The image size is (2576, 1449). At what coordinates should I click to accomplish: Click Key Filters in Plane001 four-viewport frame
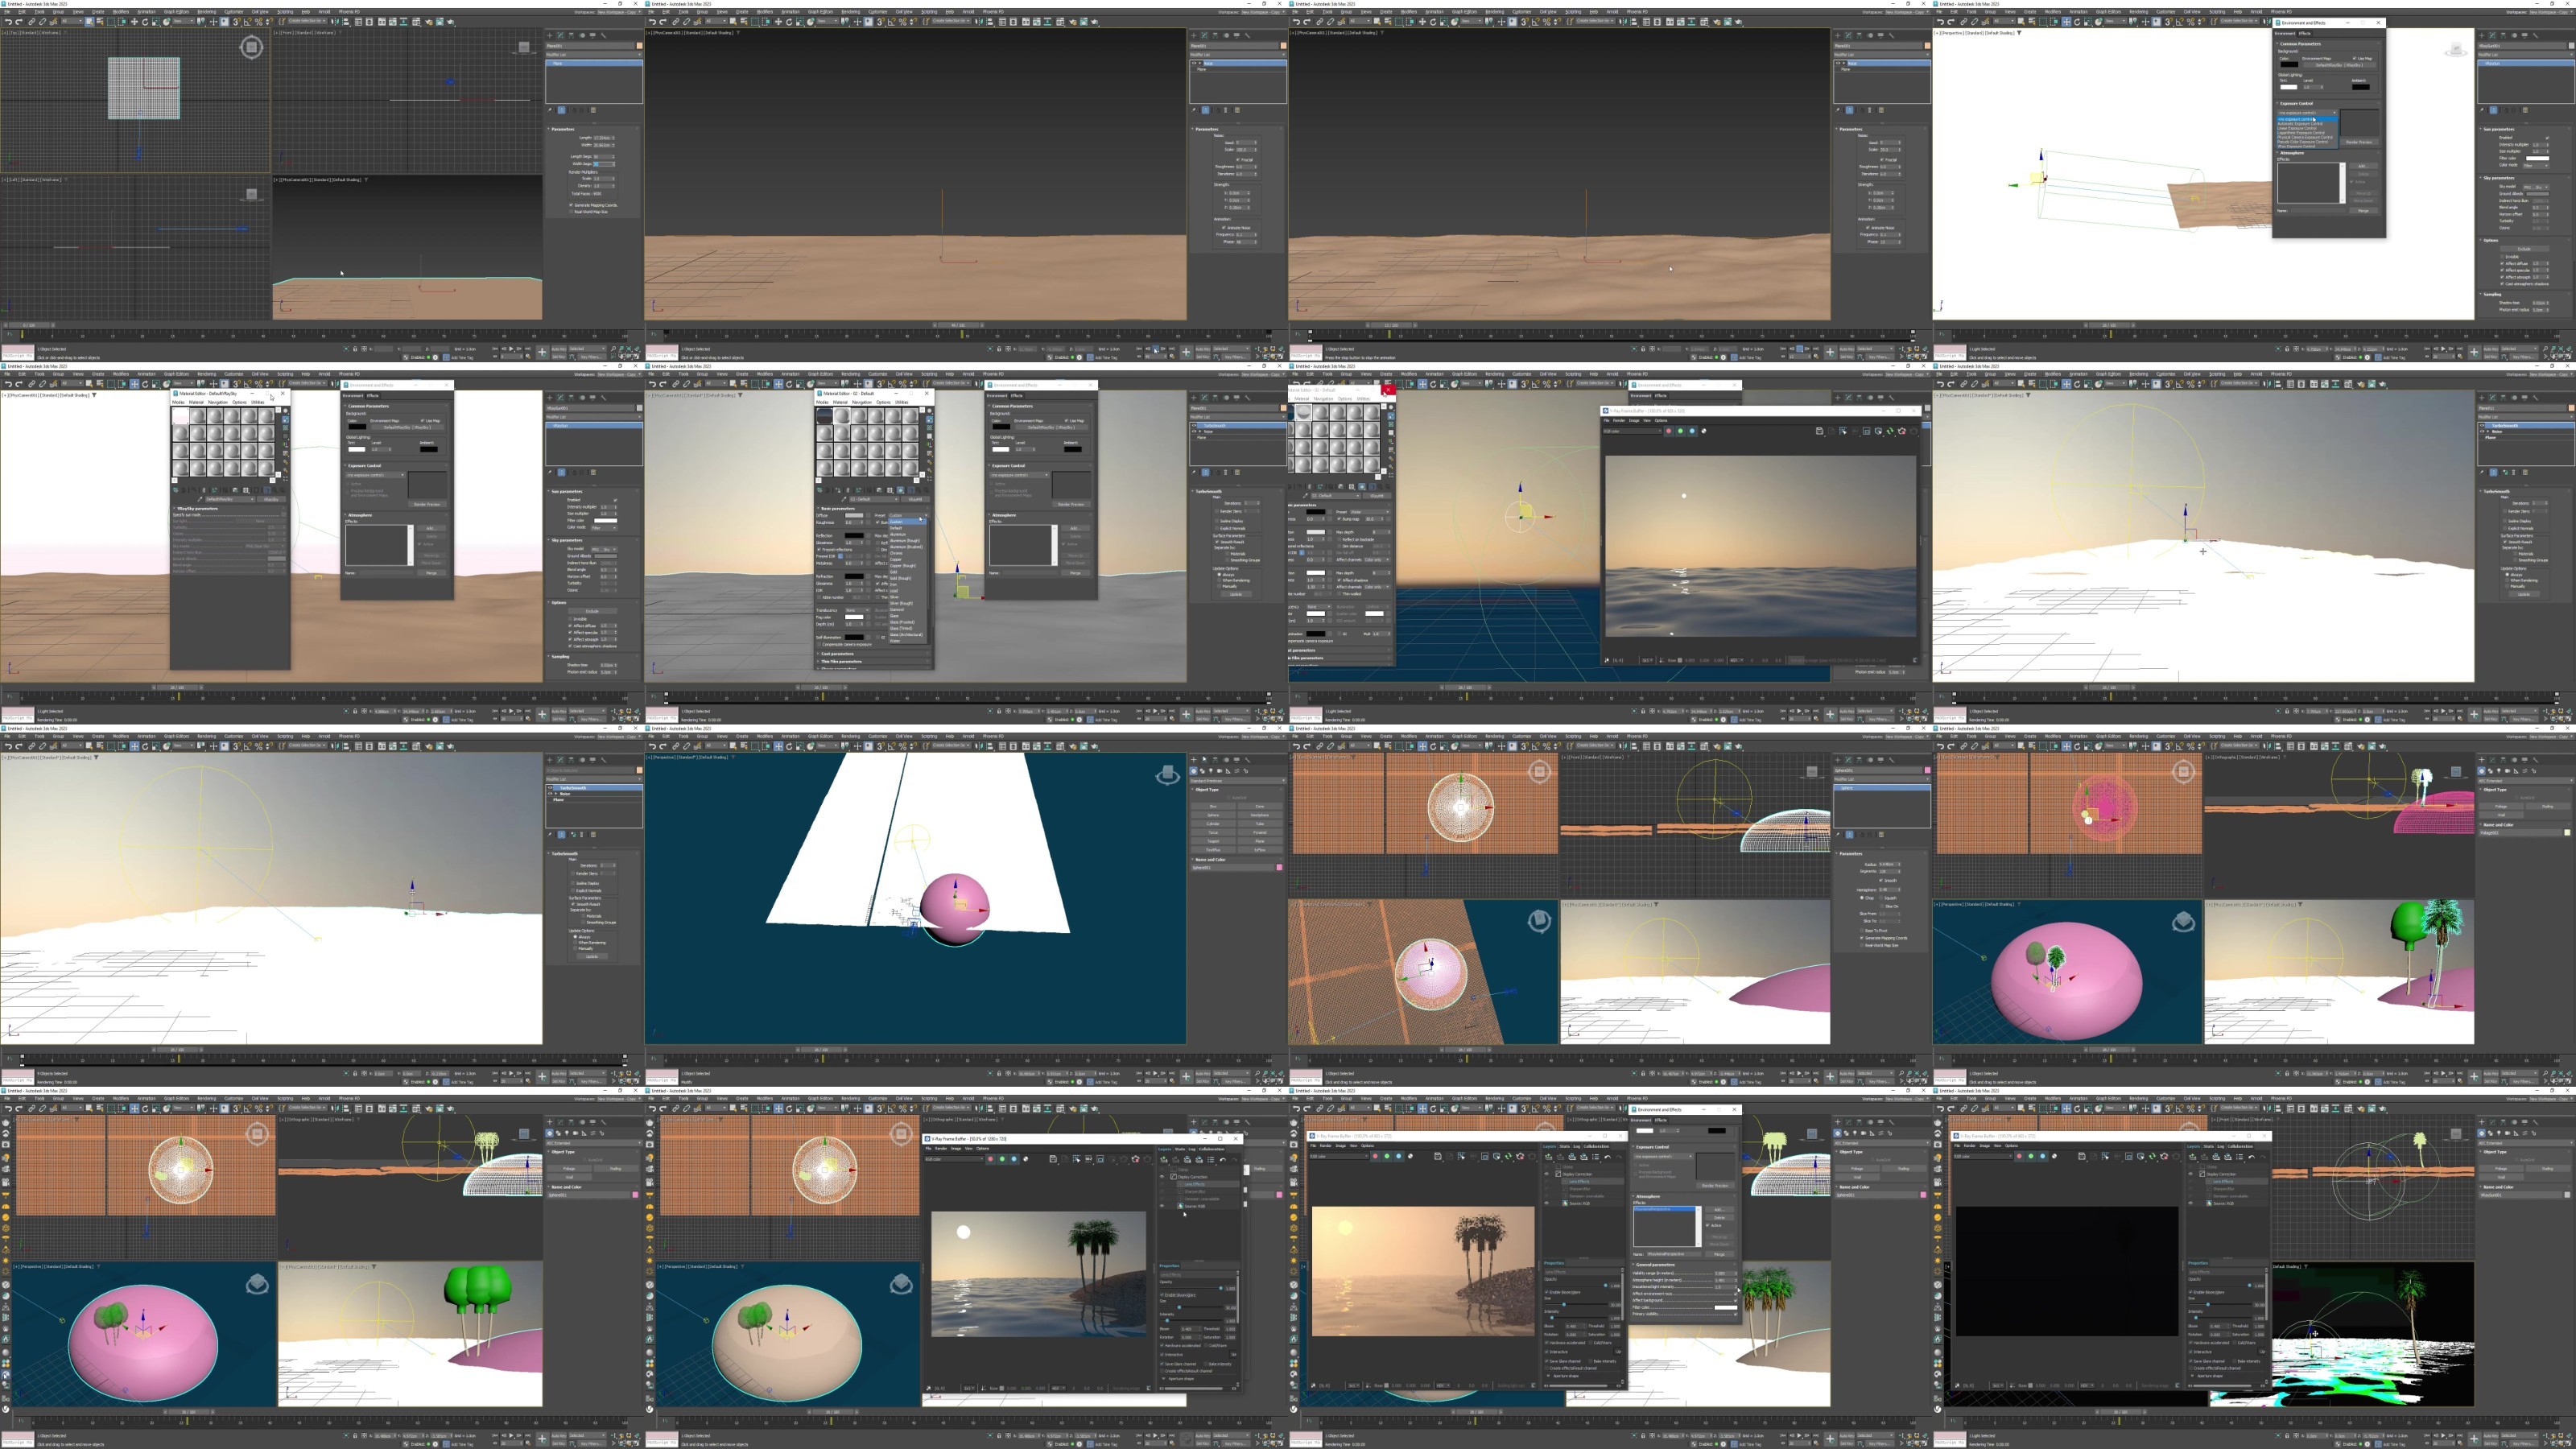593,357
